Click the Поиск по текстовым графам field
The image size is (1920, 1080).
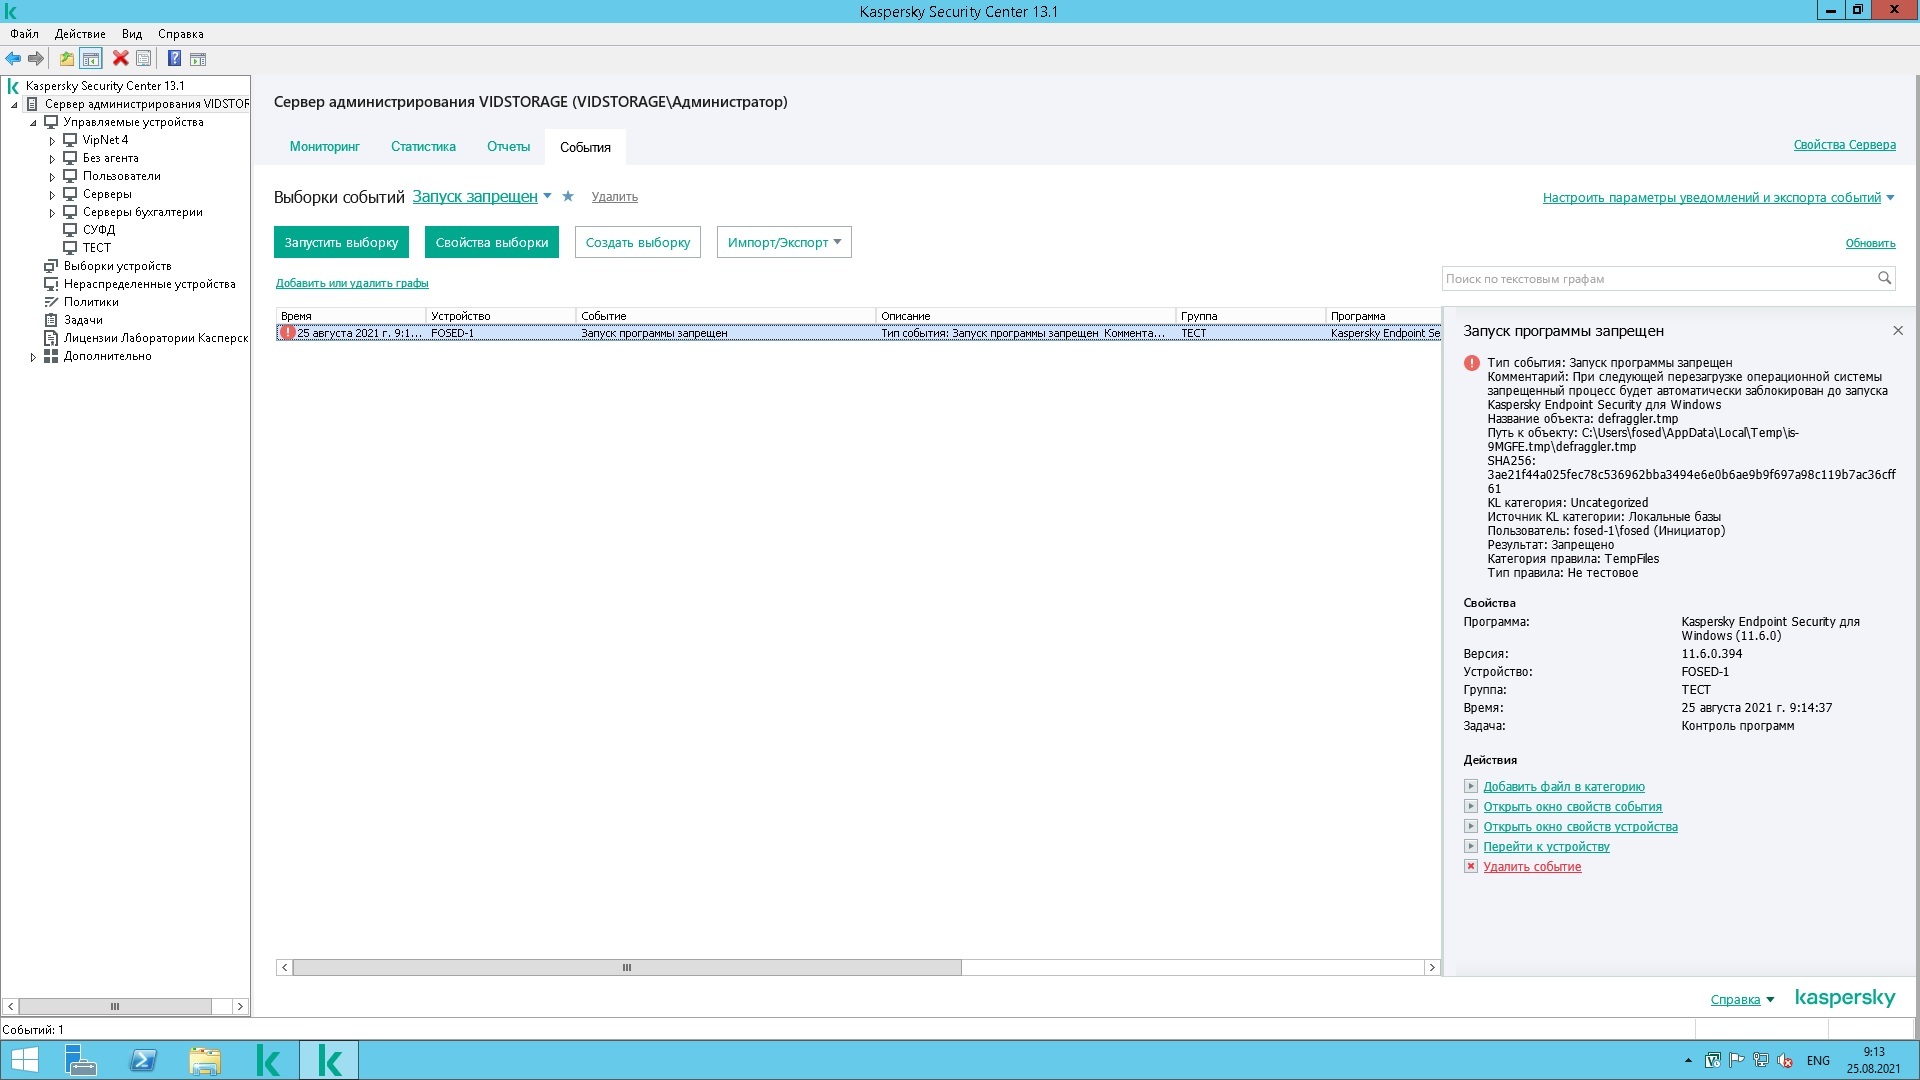[1657, 279]
